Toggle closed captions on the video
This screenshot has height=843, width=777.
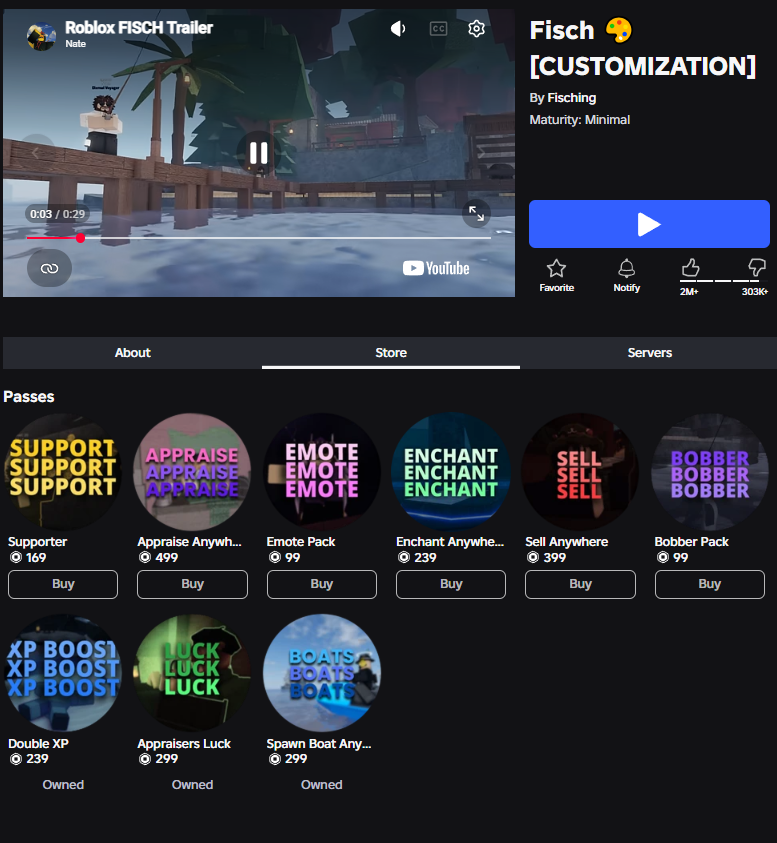tap(439, 28)
